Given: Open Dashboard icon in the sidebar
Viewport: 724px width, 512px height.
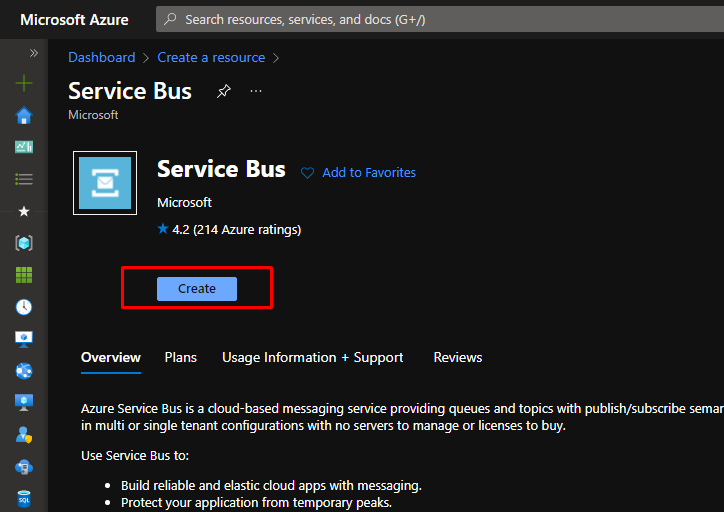Looking at the screenshot, I should pos(24,147).
